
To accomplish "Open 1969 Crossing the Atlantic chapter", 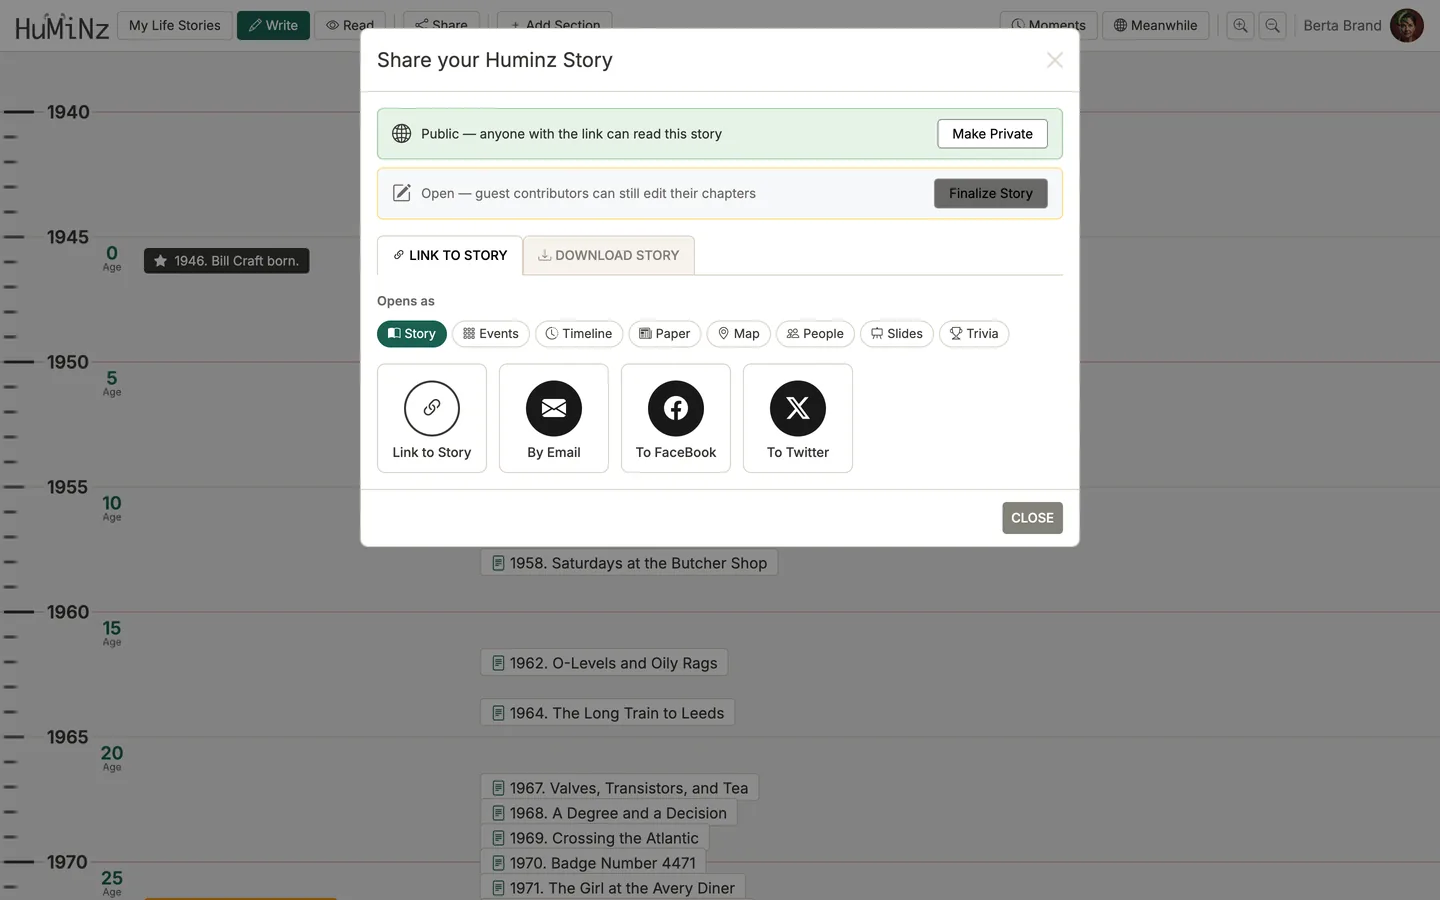I will pyautogui.click(x=595, y=838).
